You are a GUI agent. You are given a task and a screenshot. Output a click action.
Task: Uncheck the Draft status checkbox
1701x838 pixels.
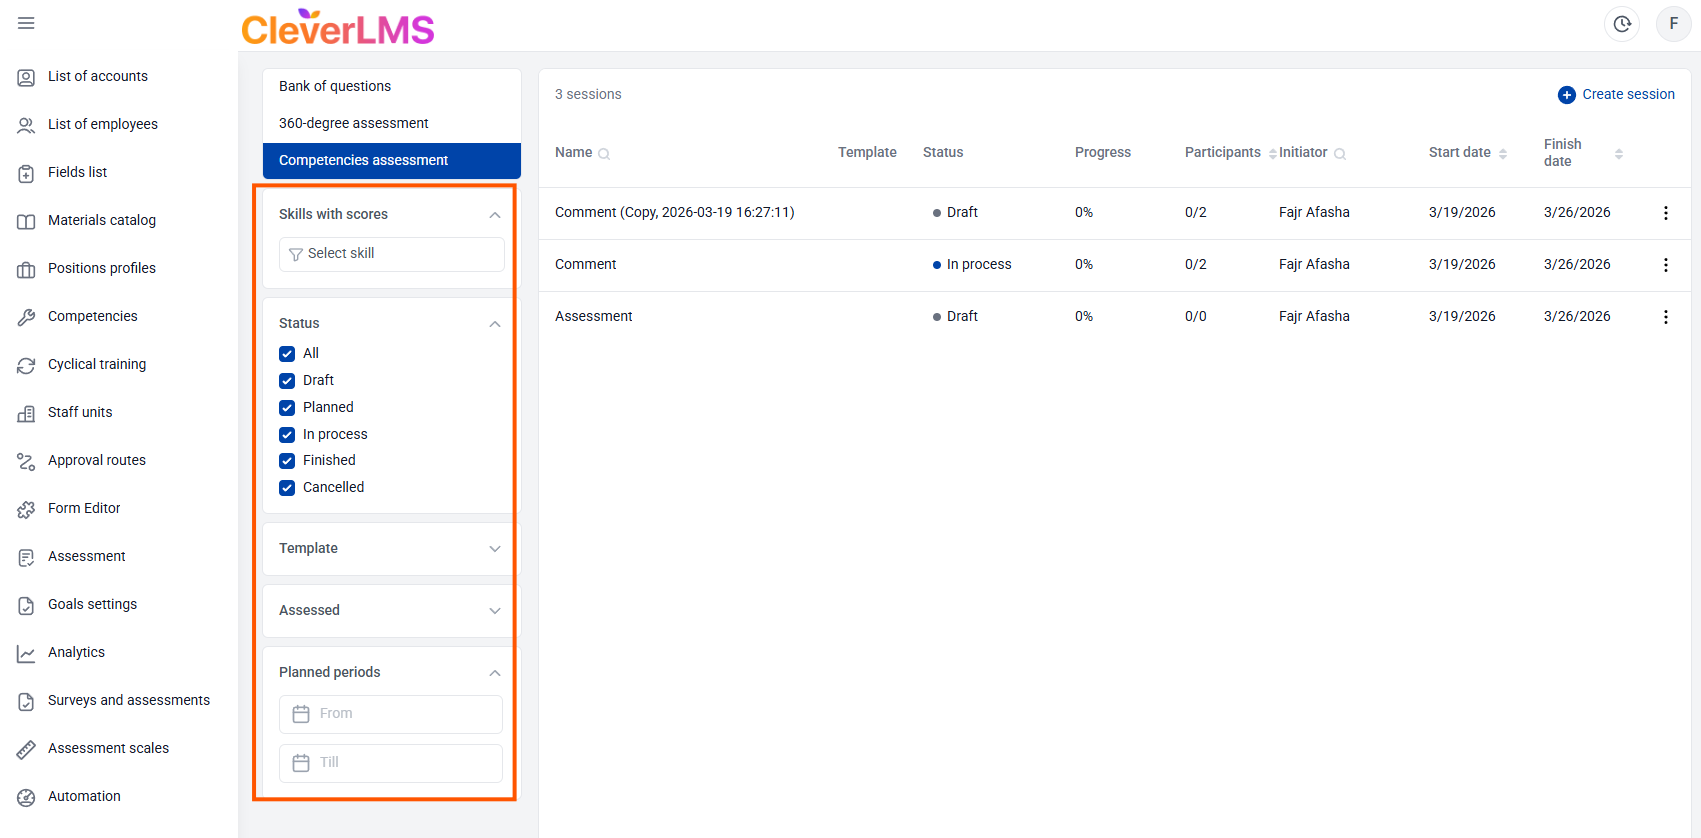click(287, 381)
